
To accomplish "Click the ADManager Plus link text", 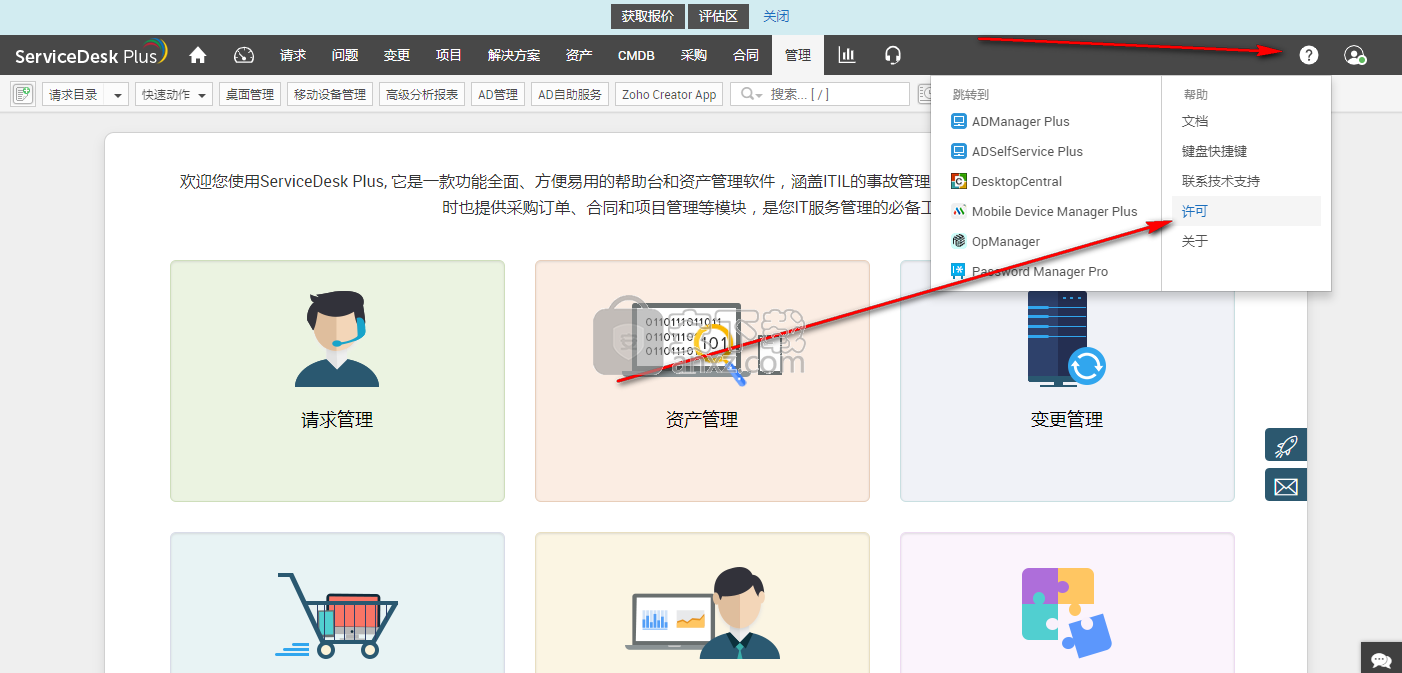I will [x=1021, y=121].
